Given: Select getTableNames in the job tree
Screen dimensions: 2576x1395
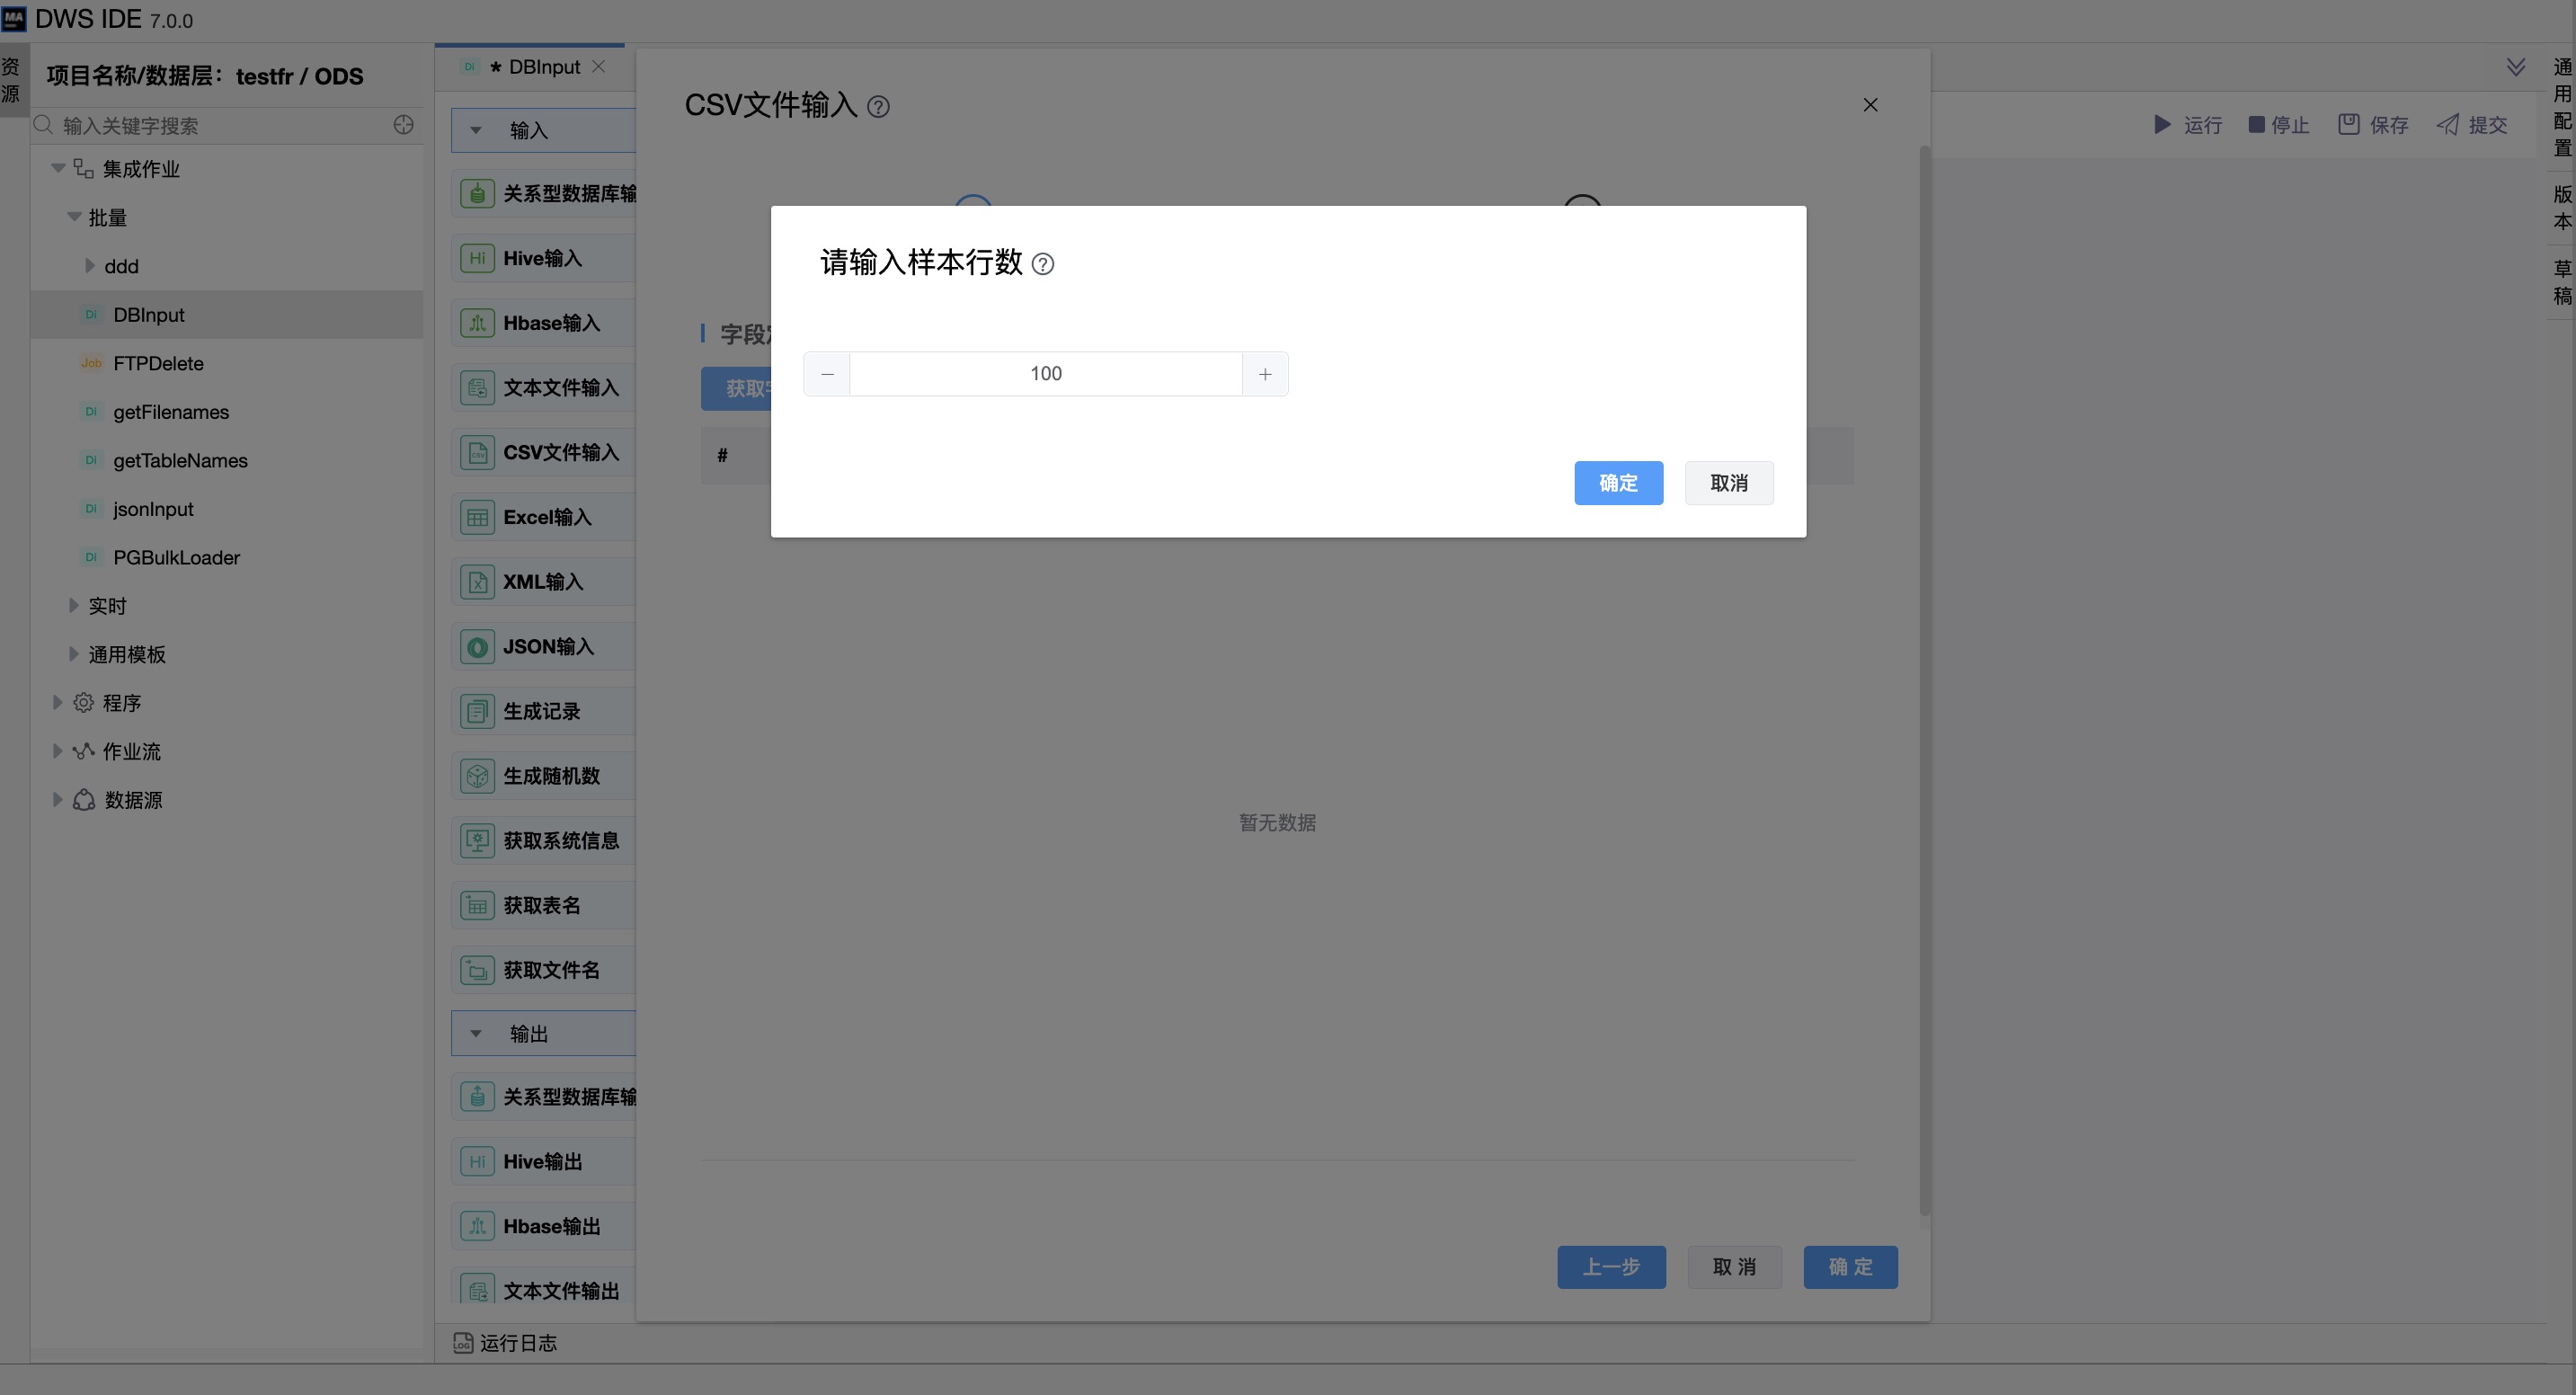Looking at the screenshot, I should pos(180,460).
